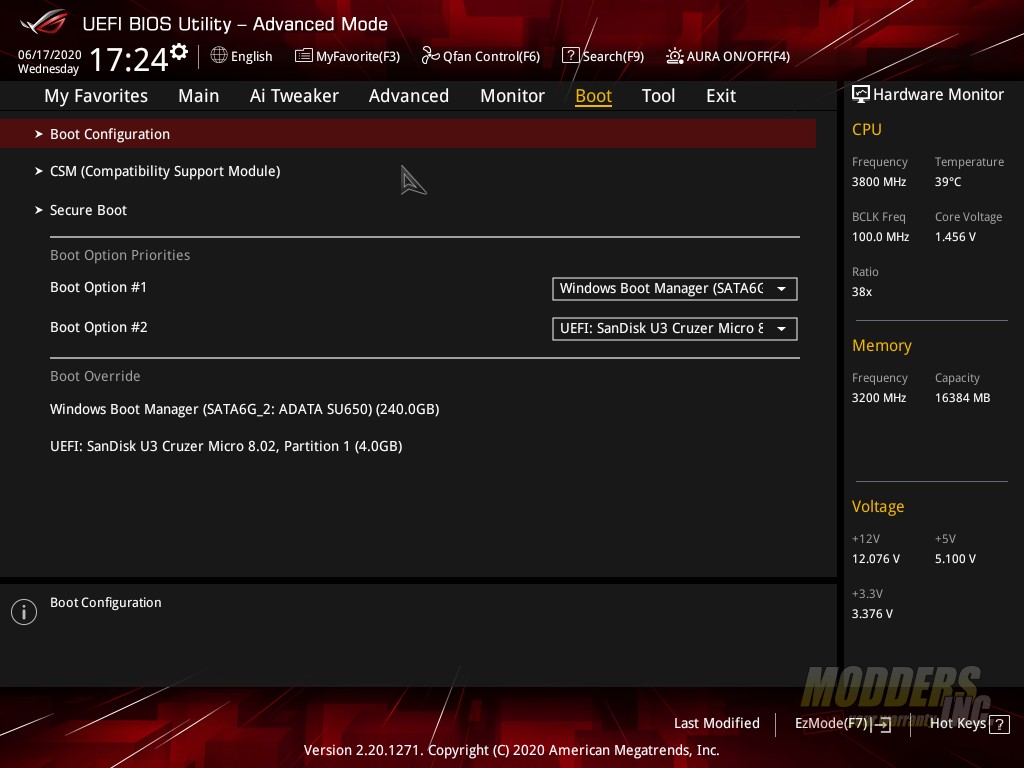Click the Hot Keys question mark icon
The height and width of the screenshot is (768, 1024).
[999, 724]
